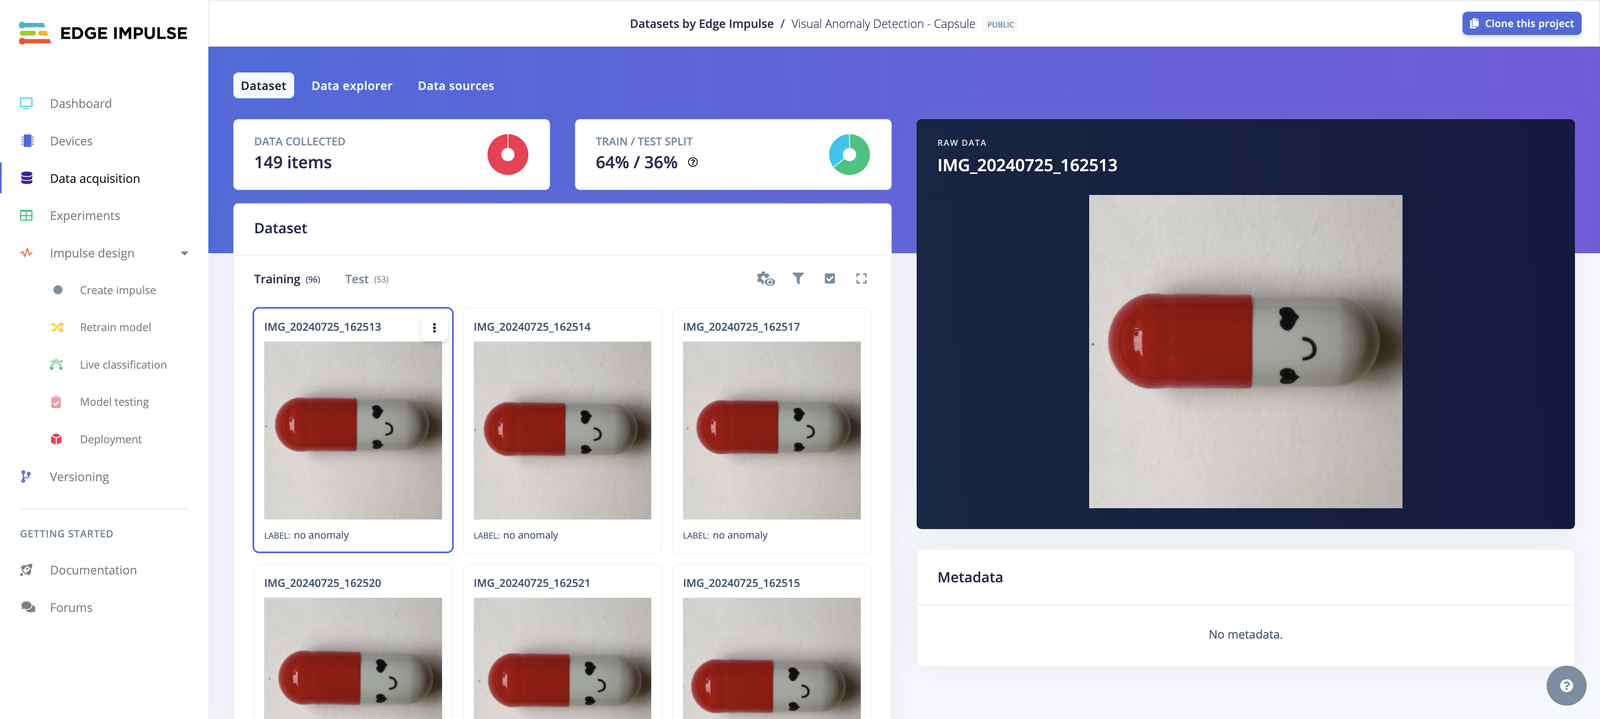Open Create impulse page
Screen dimensions: 1600x719
pyautogui.click(x=118, y=290)
